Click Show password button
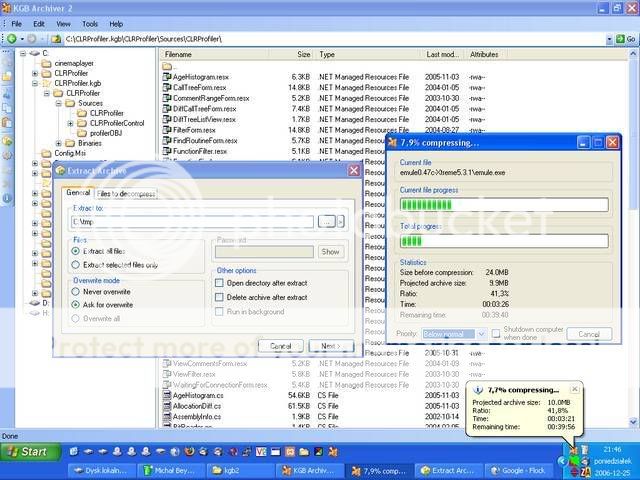 tap(330, 252)
